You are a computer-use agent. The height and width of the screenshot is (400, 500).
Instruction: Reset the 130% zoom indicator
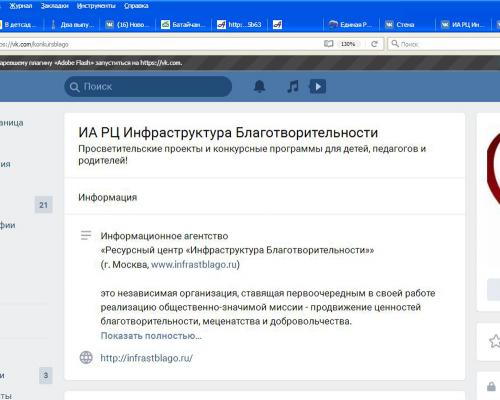pos(348,44)
